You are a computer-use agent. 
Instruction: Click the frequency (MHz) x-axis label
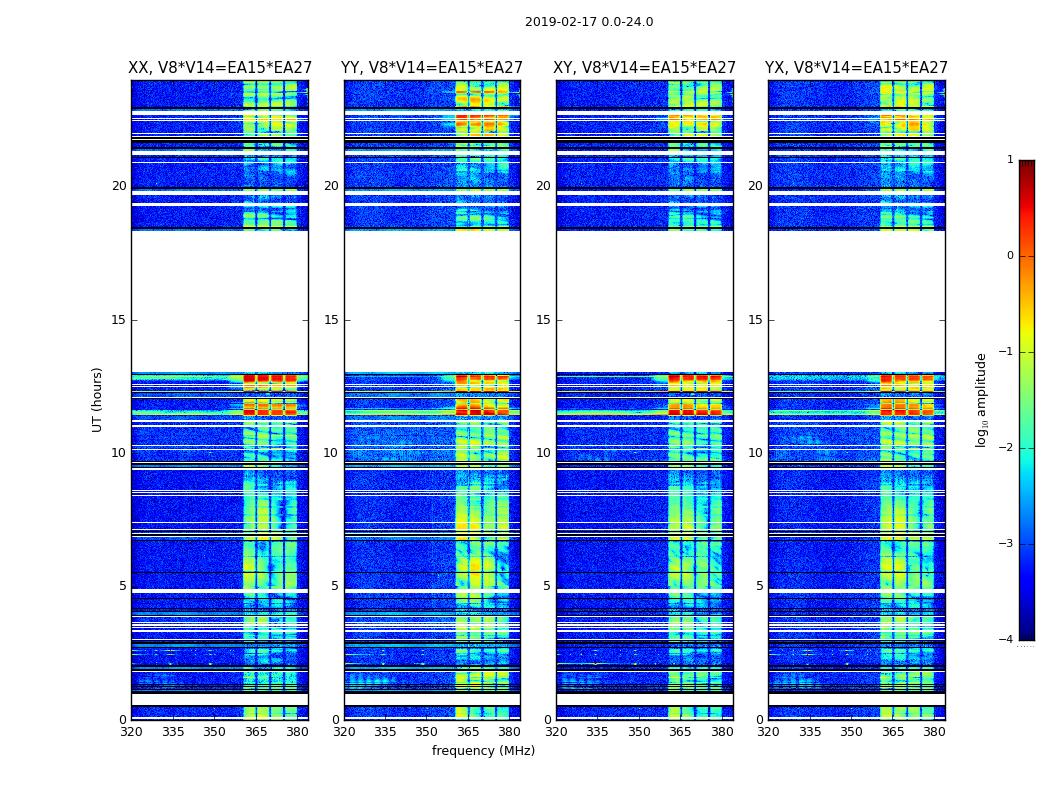coord(483,751)
